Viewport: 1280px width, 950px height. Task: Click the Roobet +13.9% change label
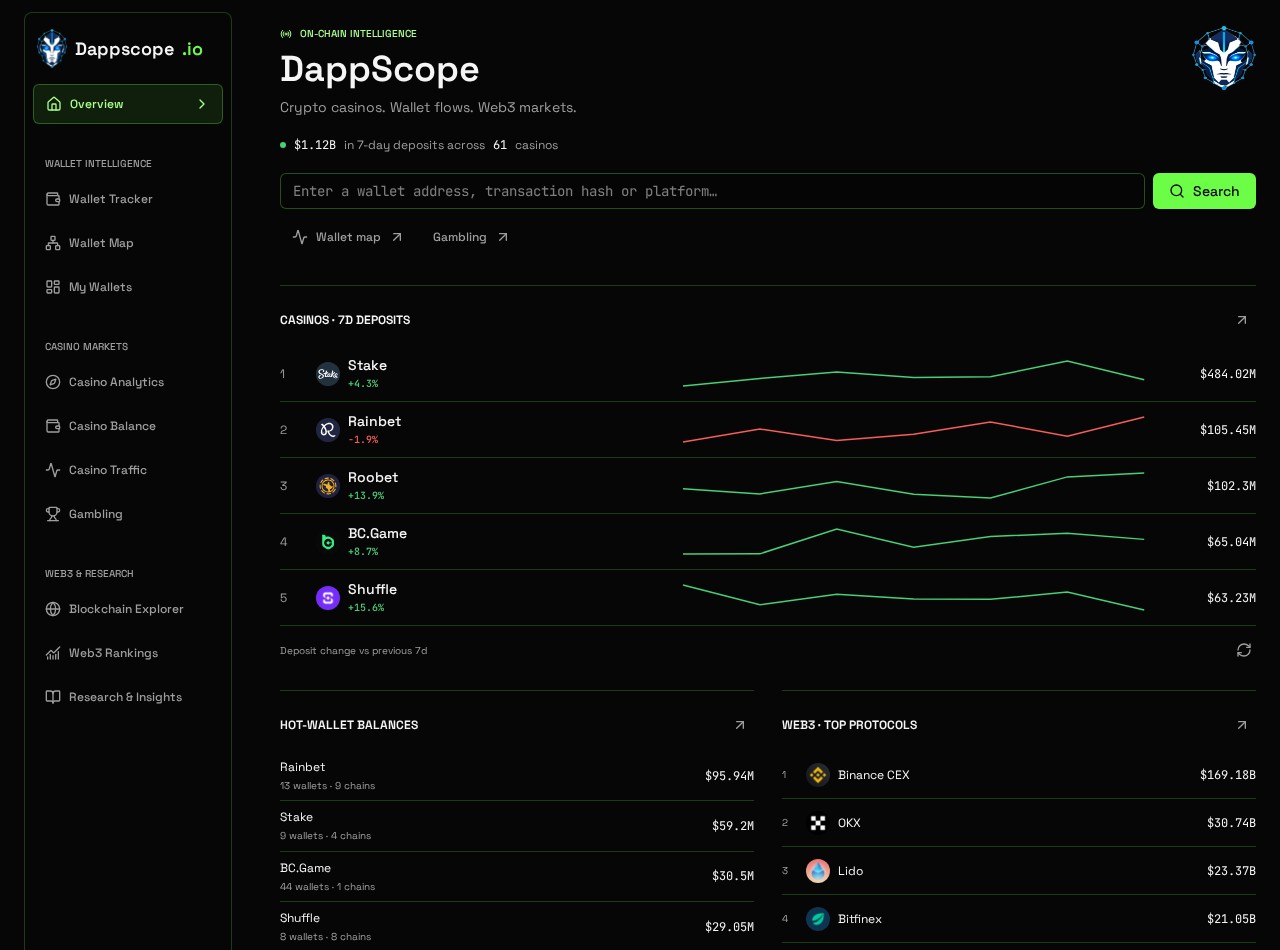pyautogui.click(x=366, y=495)
